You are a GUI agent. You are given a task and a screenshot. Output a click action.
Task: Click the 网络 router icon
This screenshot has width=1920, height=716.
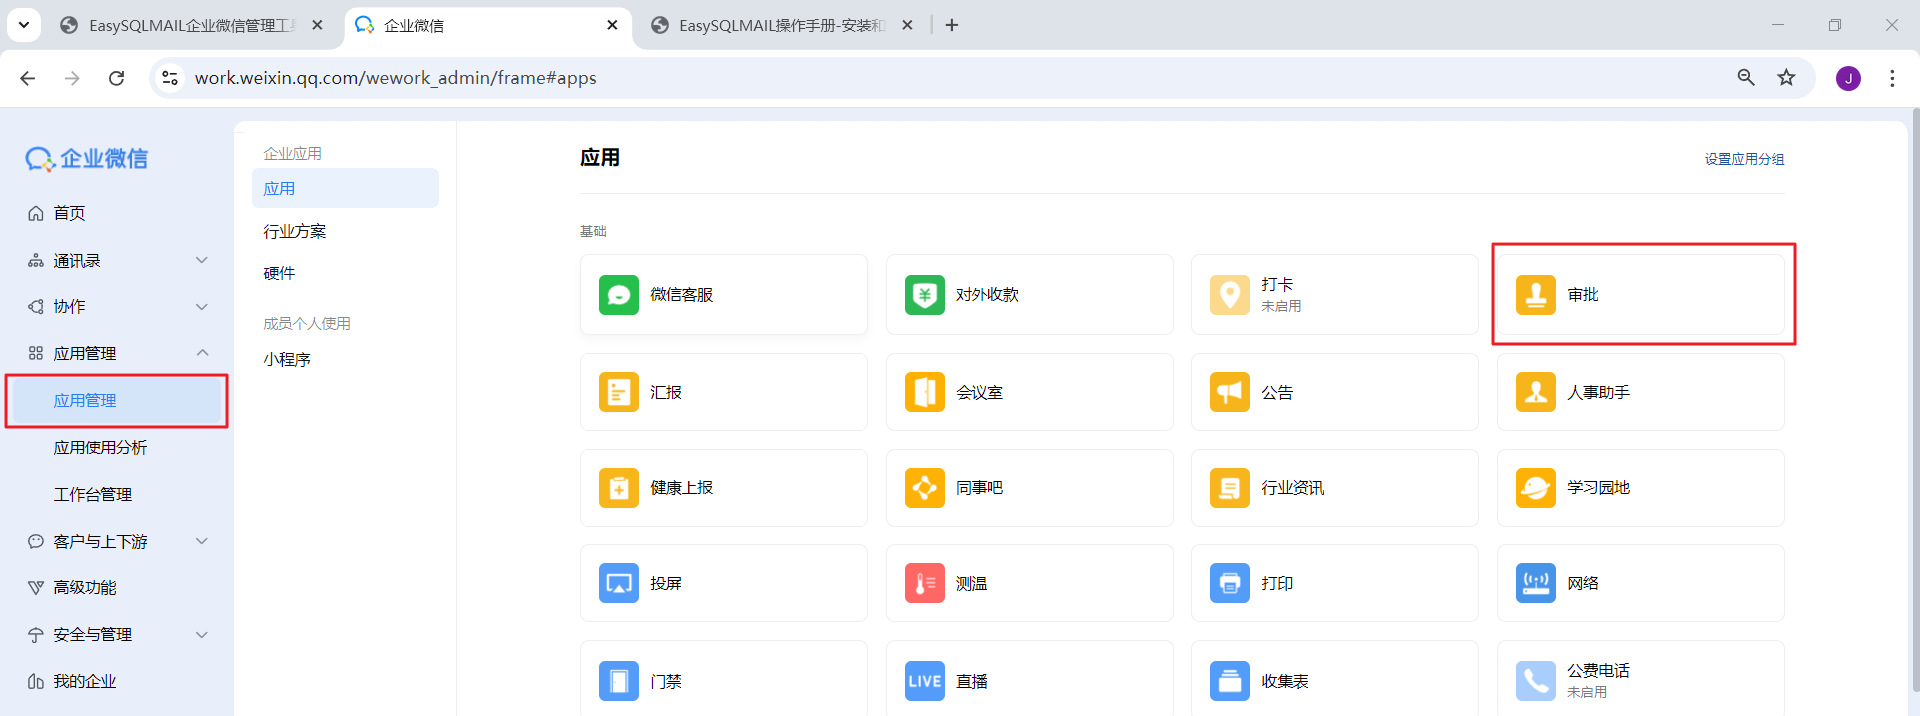pos(1535,583)
